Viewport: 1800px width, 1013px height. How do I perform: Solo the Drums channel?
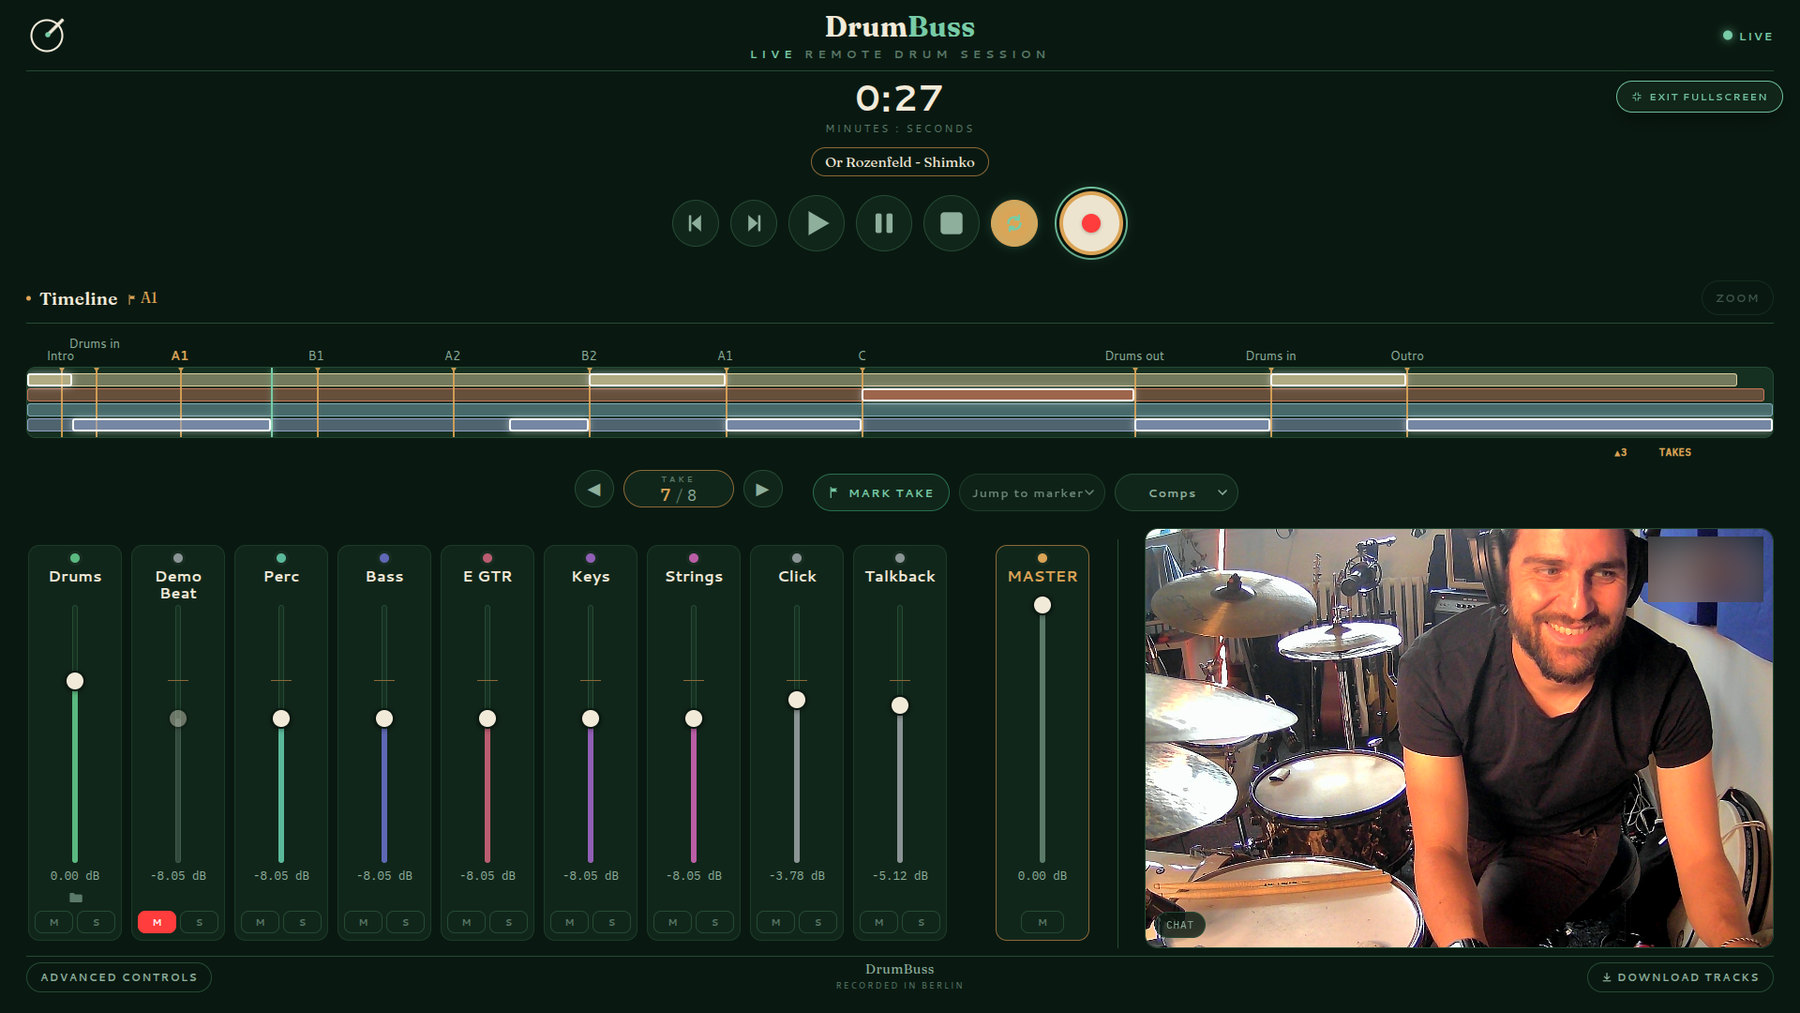(96, 922)
